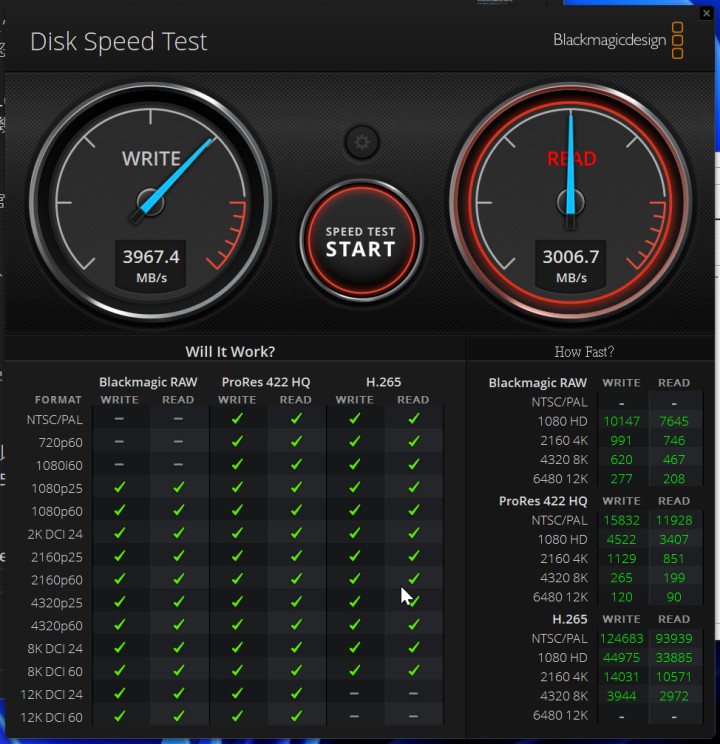The width and height of the screenshot is (720, 744).
Task: Start the speed test
Action: (361, 241)
